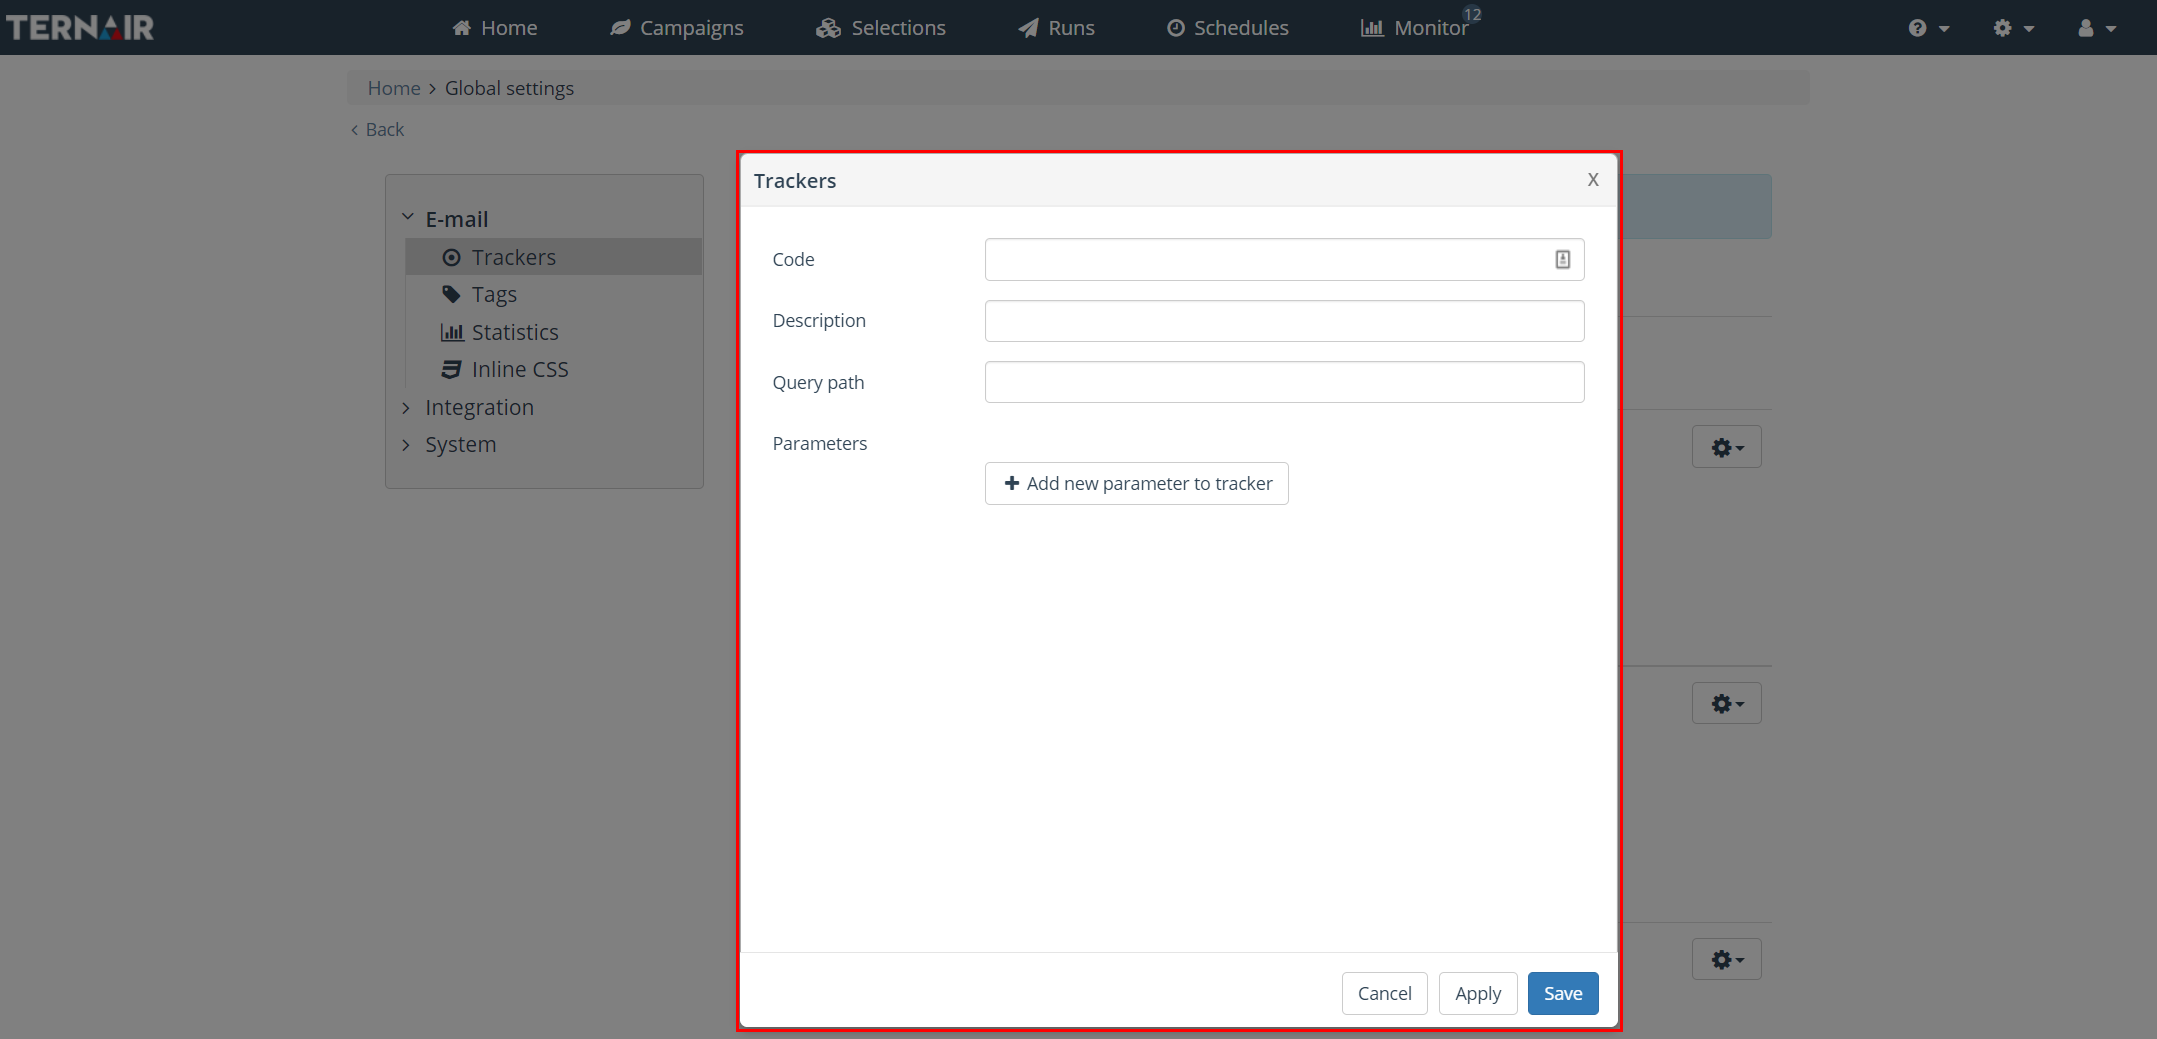Open the help dropdown in the top bar
The height and width of the screenshot is (1039, 2157).
coord(1929,28)
